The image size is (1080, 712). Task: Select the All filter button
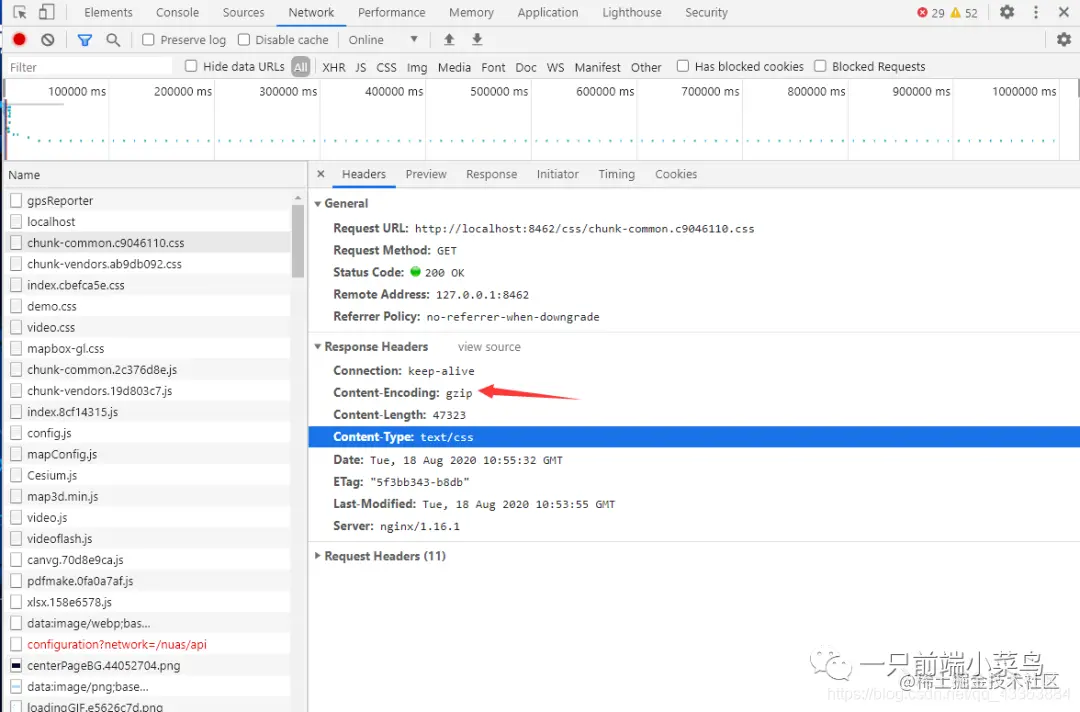tap(301, 67)
